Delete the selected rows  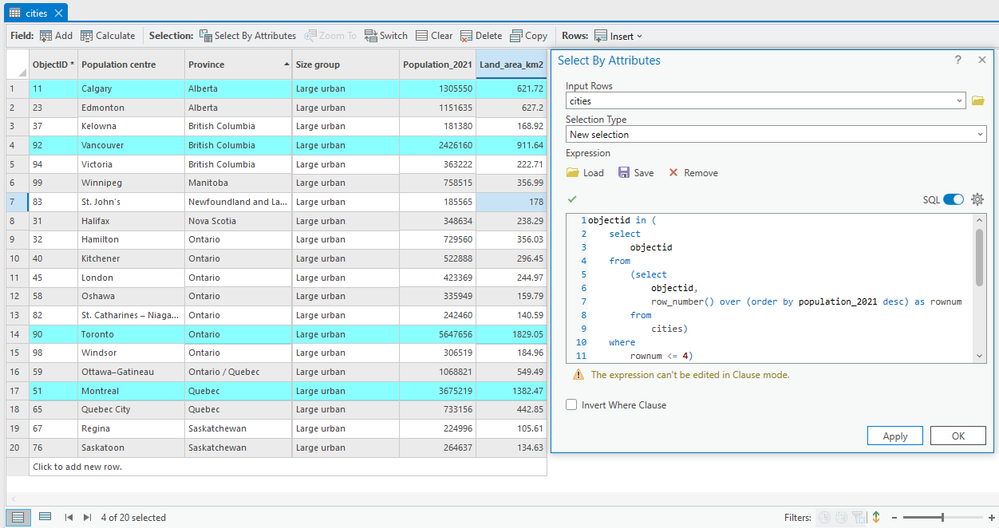481,36
